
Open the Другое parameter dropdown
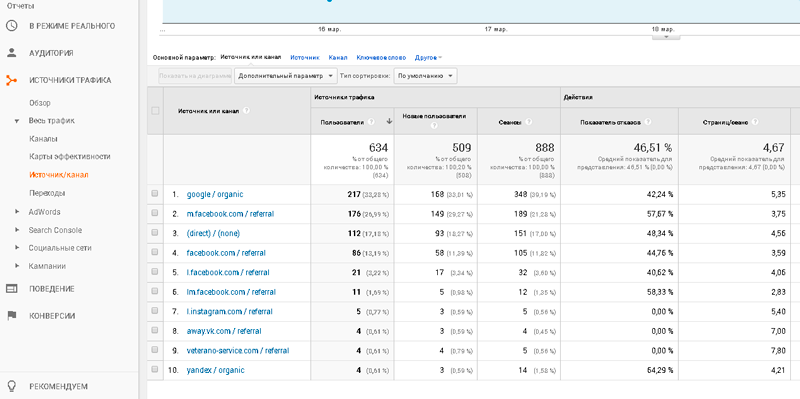(429, 58)
